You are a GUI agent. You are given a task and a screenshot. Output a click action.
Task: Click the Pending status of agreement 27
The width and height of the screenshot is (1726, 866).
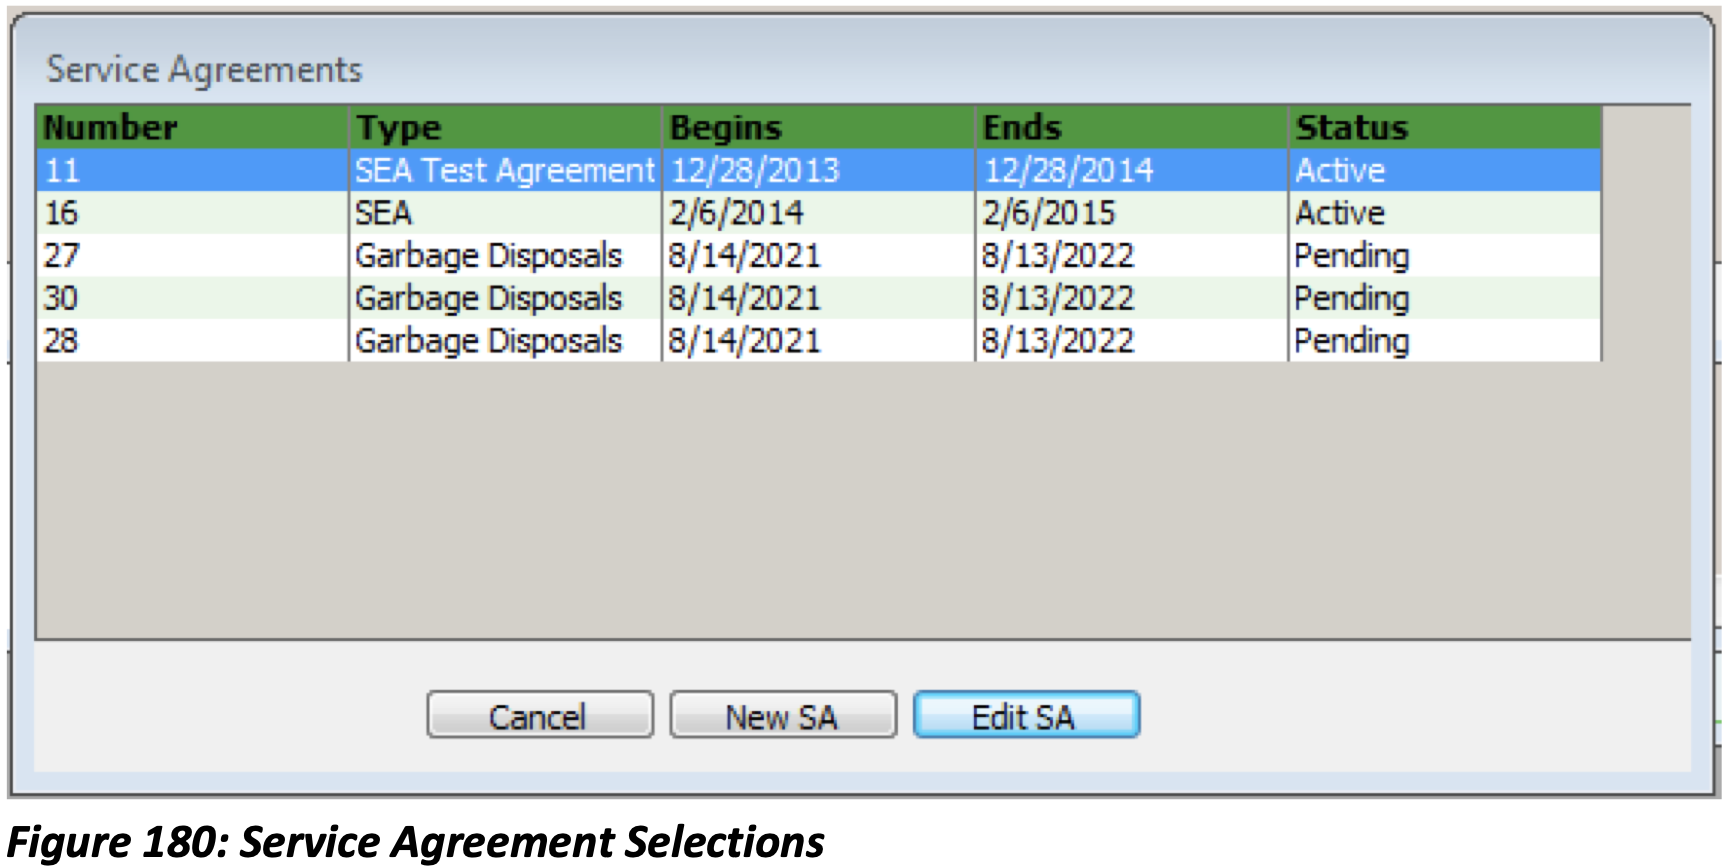pyautogui.click(x=1354, y=255)
